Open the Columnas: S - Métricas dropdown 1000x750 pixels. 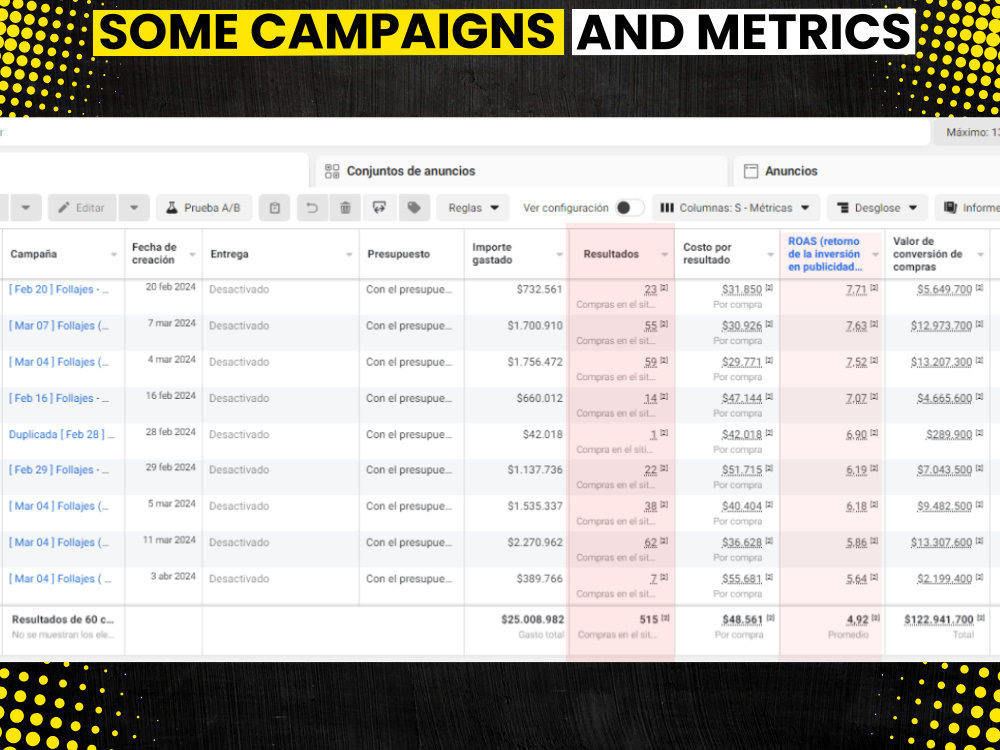coord(736,208)
